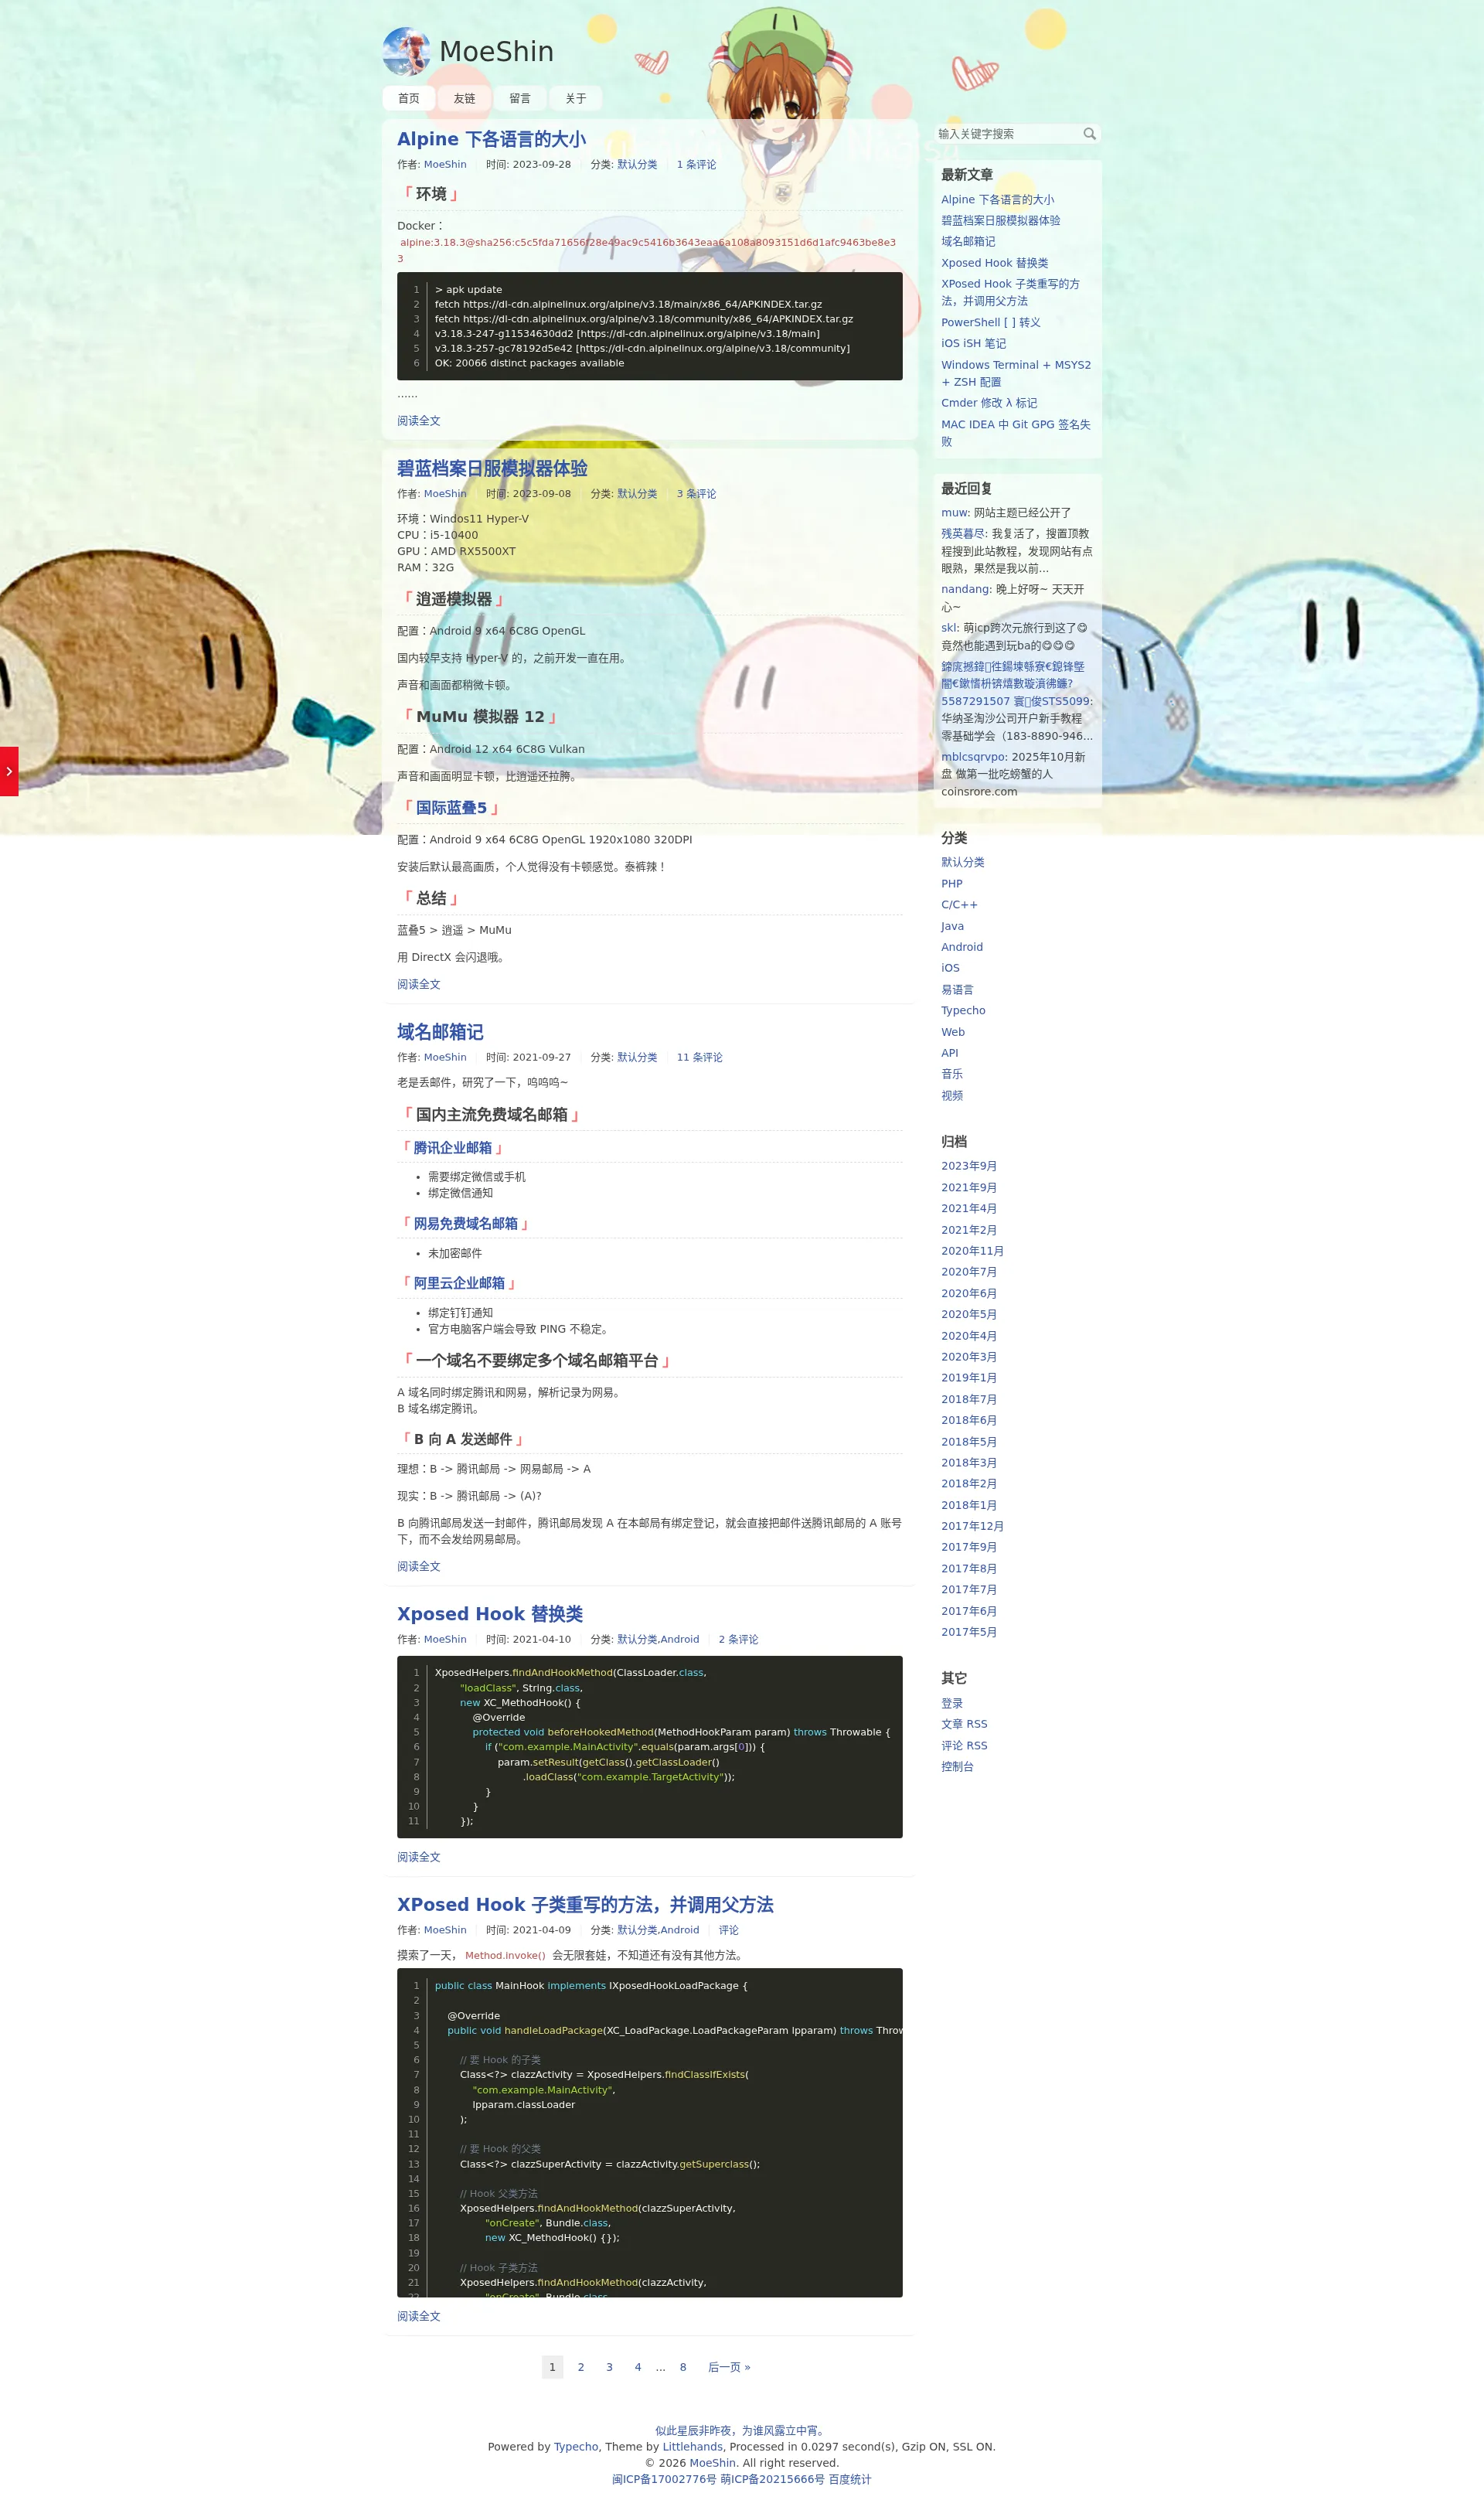Open recent comment by mblcsqrvpo
1484x2500 pixels.
coord(974,757)
